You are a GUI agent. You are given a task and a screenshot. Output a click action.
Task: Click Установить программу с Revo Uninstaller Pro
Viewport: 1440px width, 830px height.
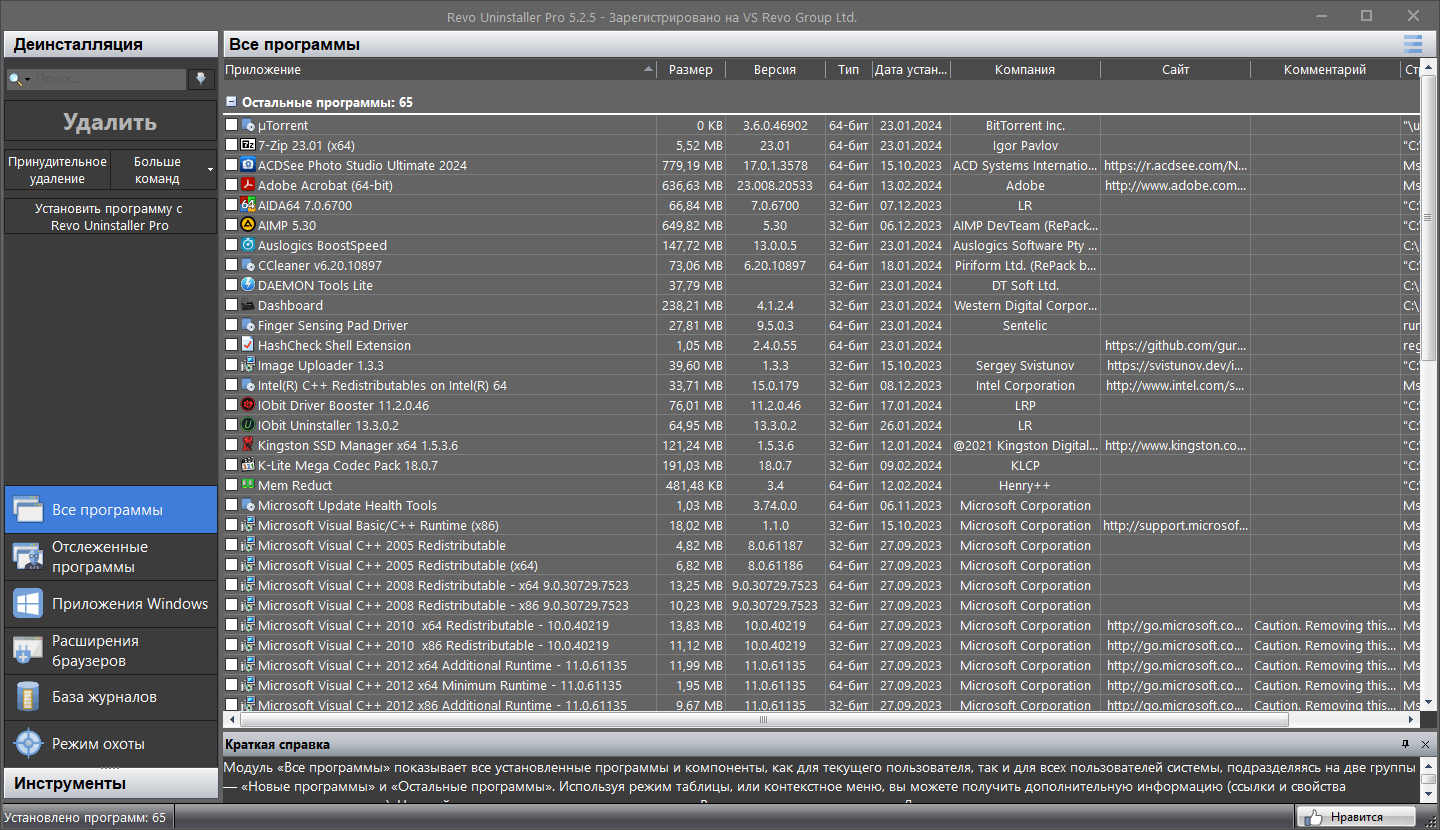[x=110, y=216]
